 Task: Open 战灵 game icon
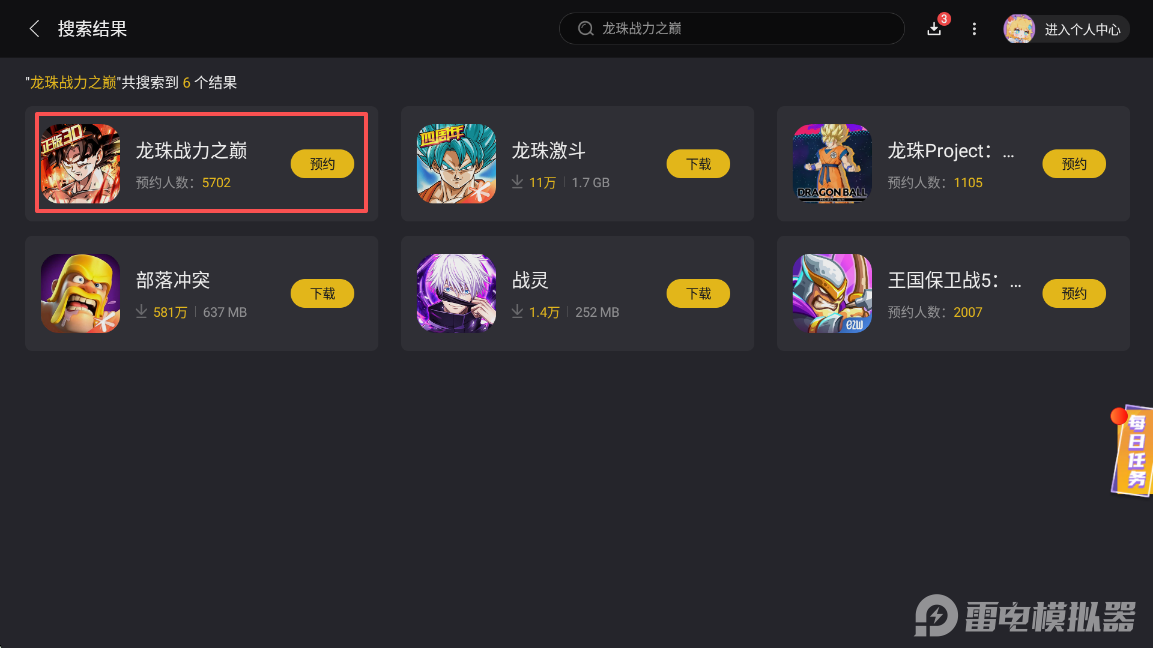coord(456,293)
